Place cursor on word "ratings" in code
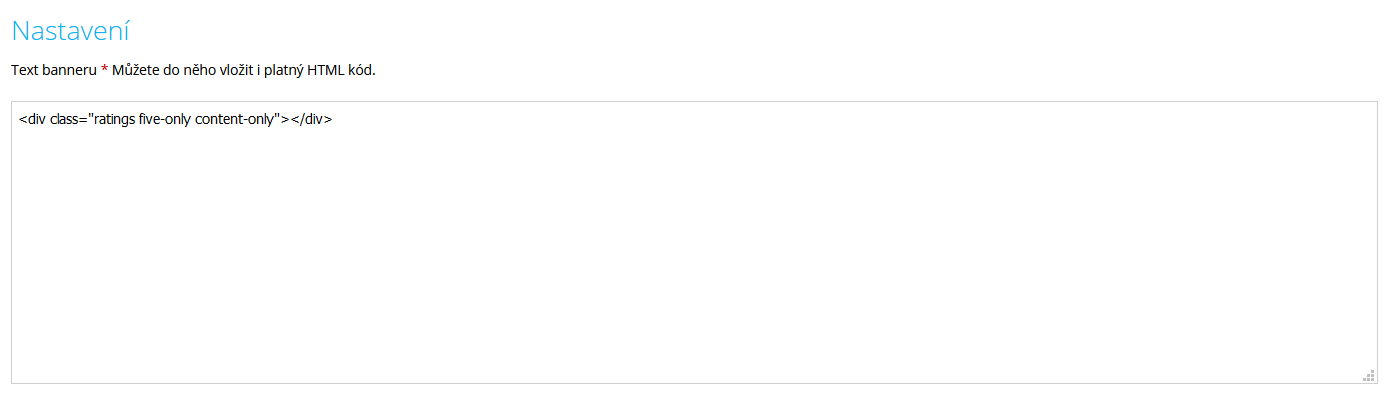Image resolution: width=1391 pixels, height=401 pixels. click(x=114, y=119)
